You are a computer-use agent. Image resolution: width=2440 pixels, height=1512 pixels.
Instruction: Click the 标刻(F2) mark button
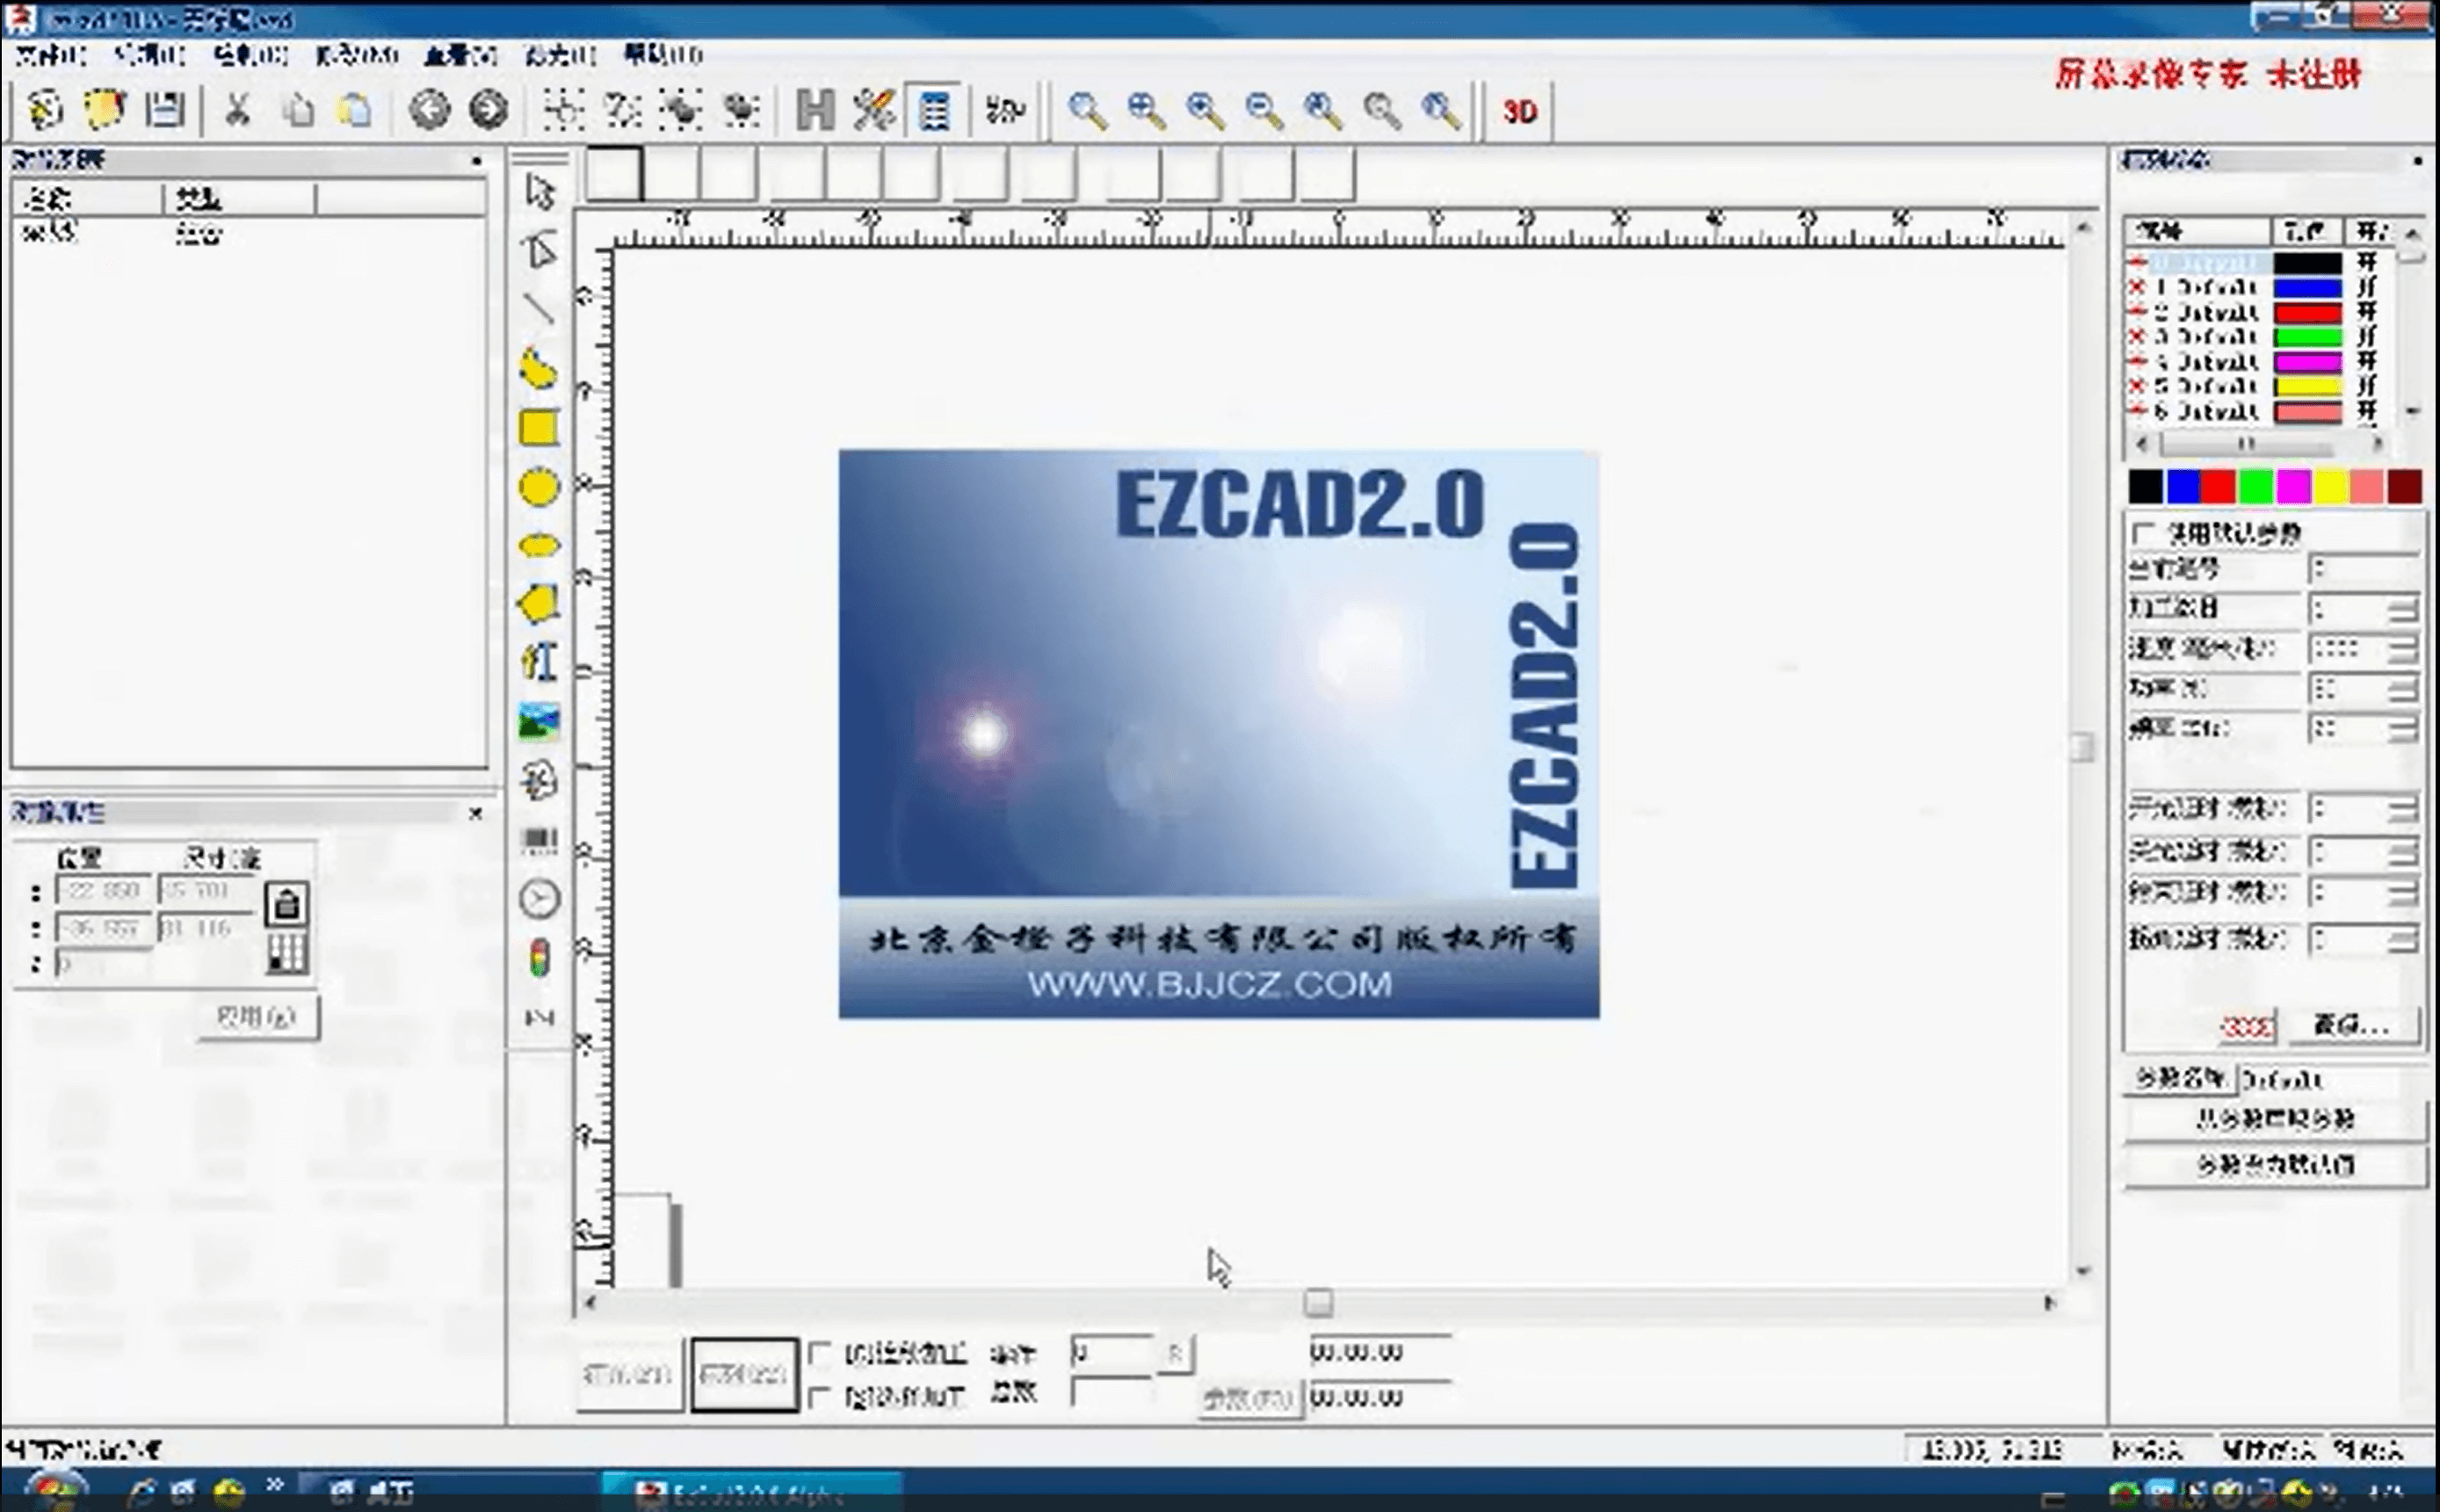point(744,1375)
